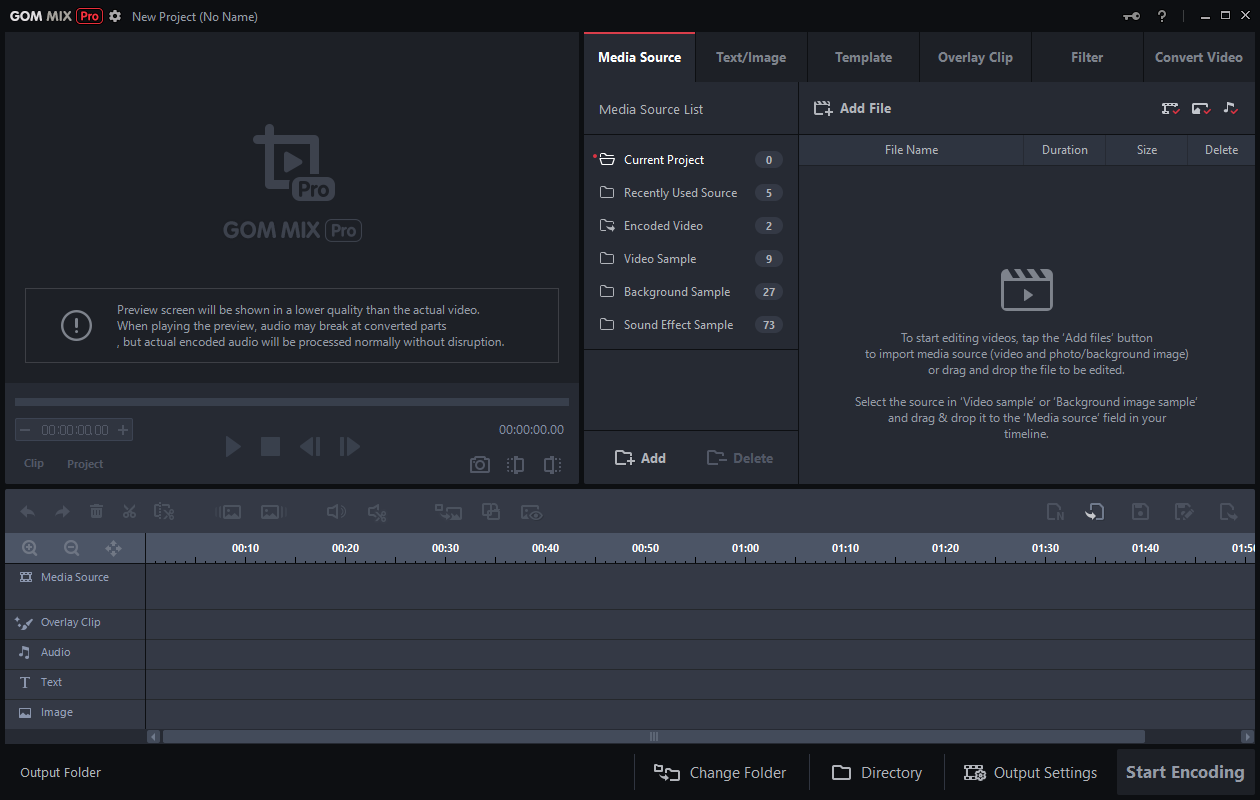Click the scissors cut icon in timeline toolbar

coord(129,511)
